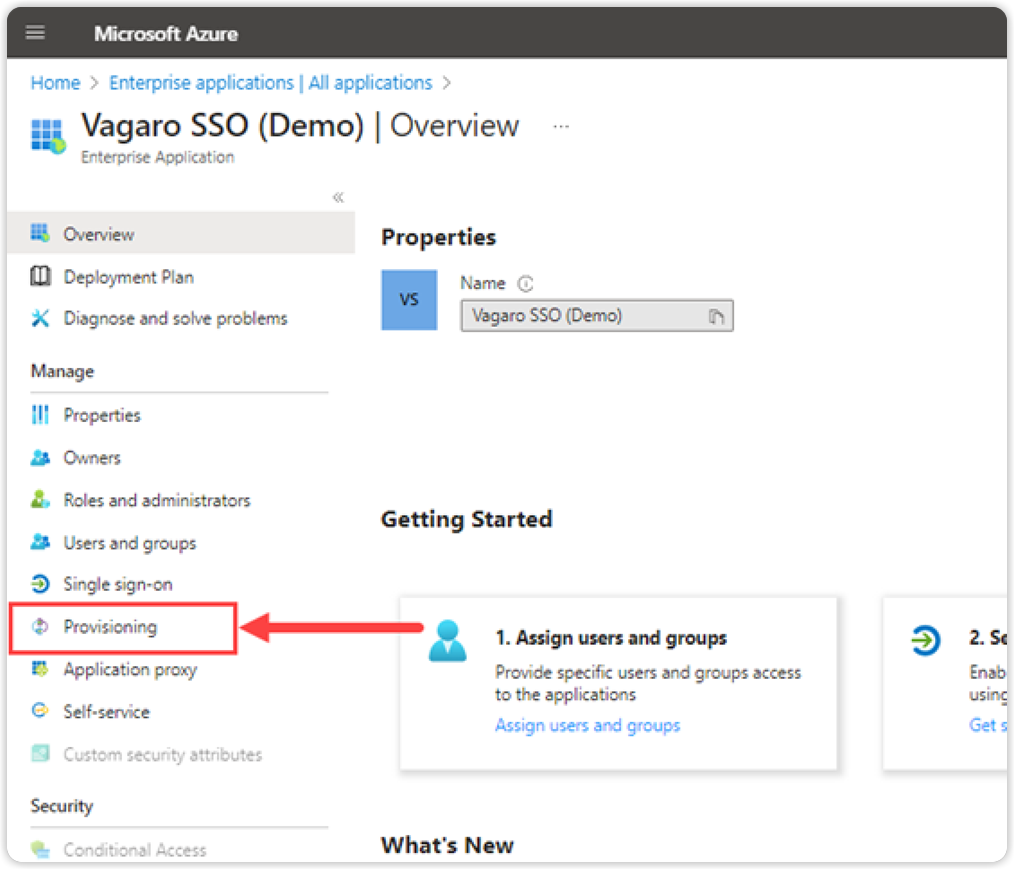This screenshot has height=870, width=1015.
Task: Open the hamburger portal menu
Action: pyautogui.click(x=35, y=32)
